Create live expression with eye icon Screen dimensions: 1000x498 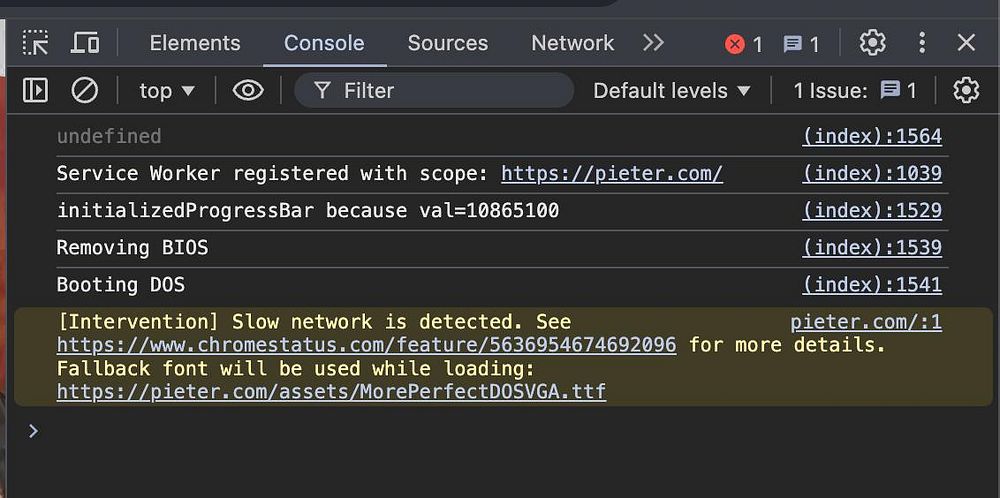(x=248, y=91)
